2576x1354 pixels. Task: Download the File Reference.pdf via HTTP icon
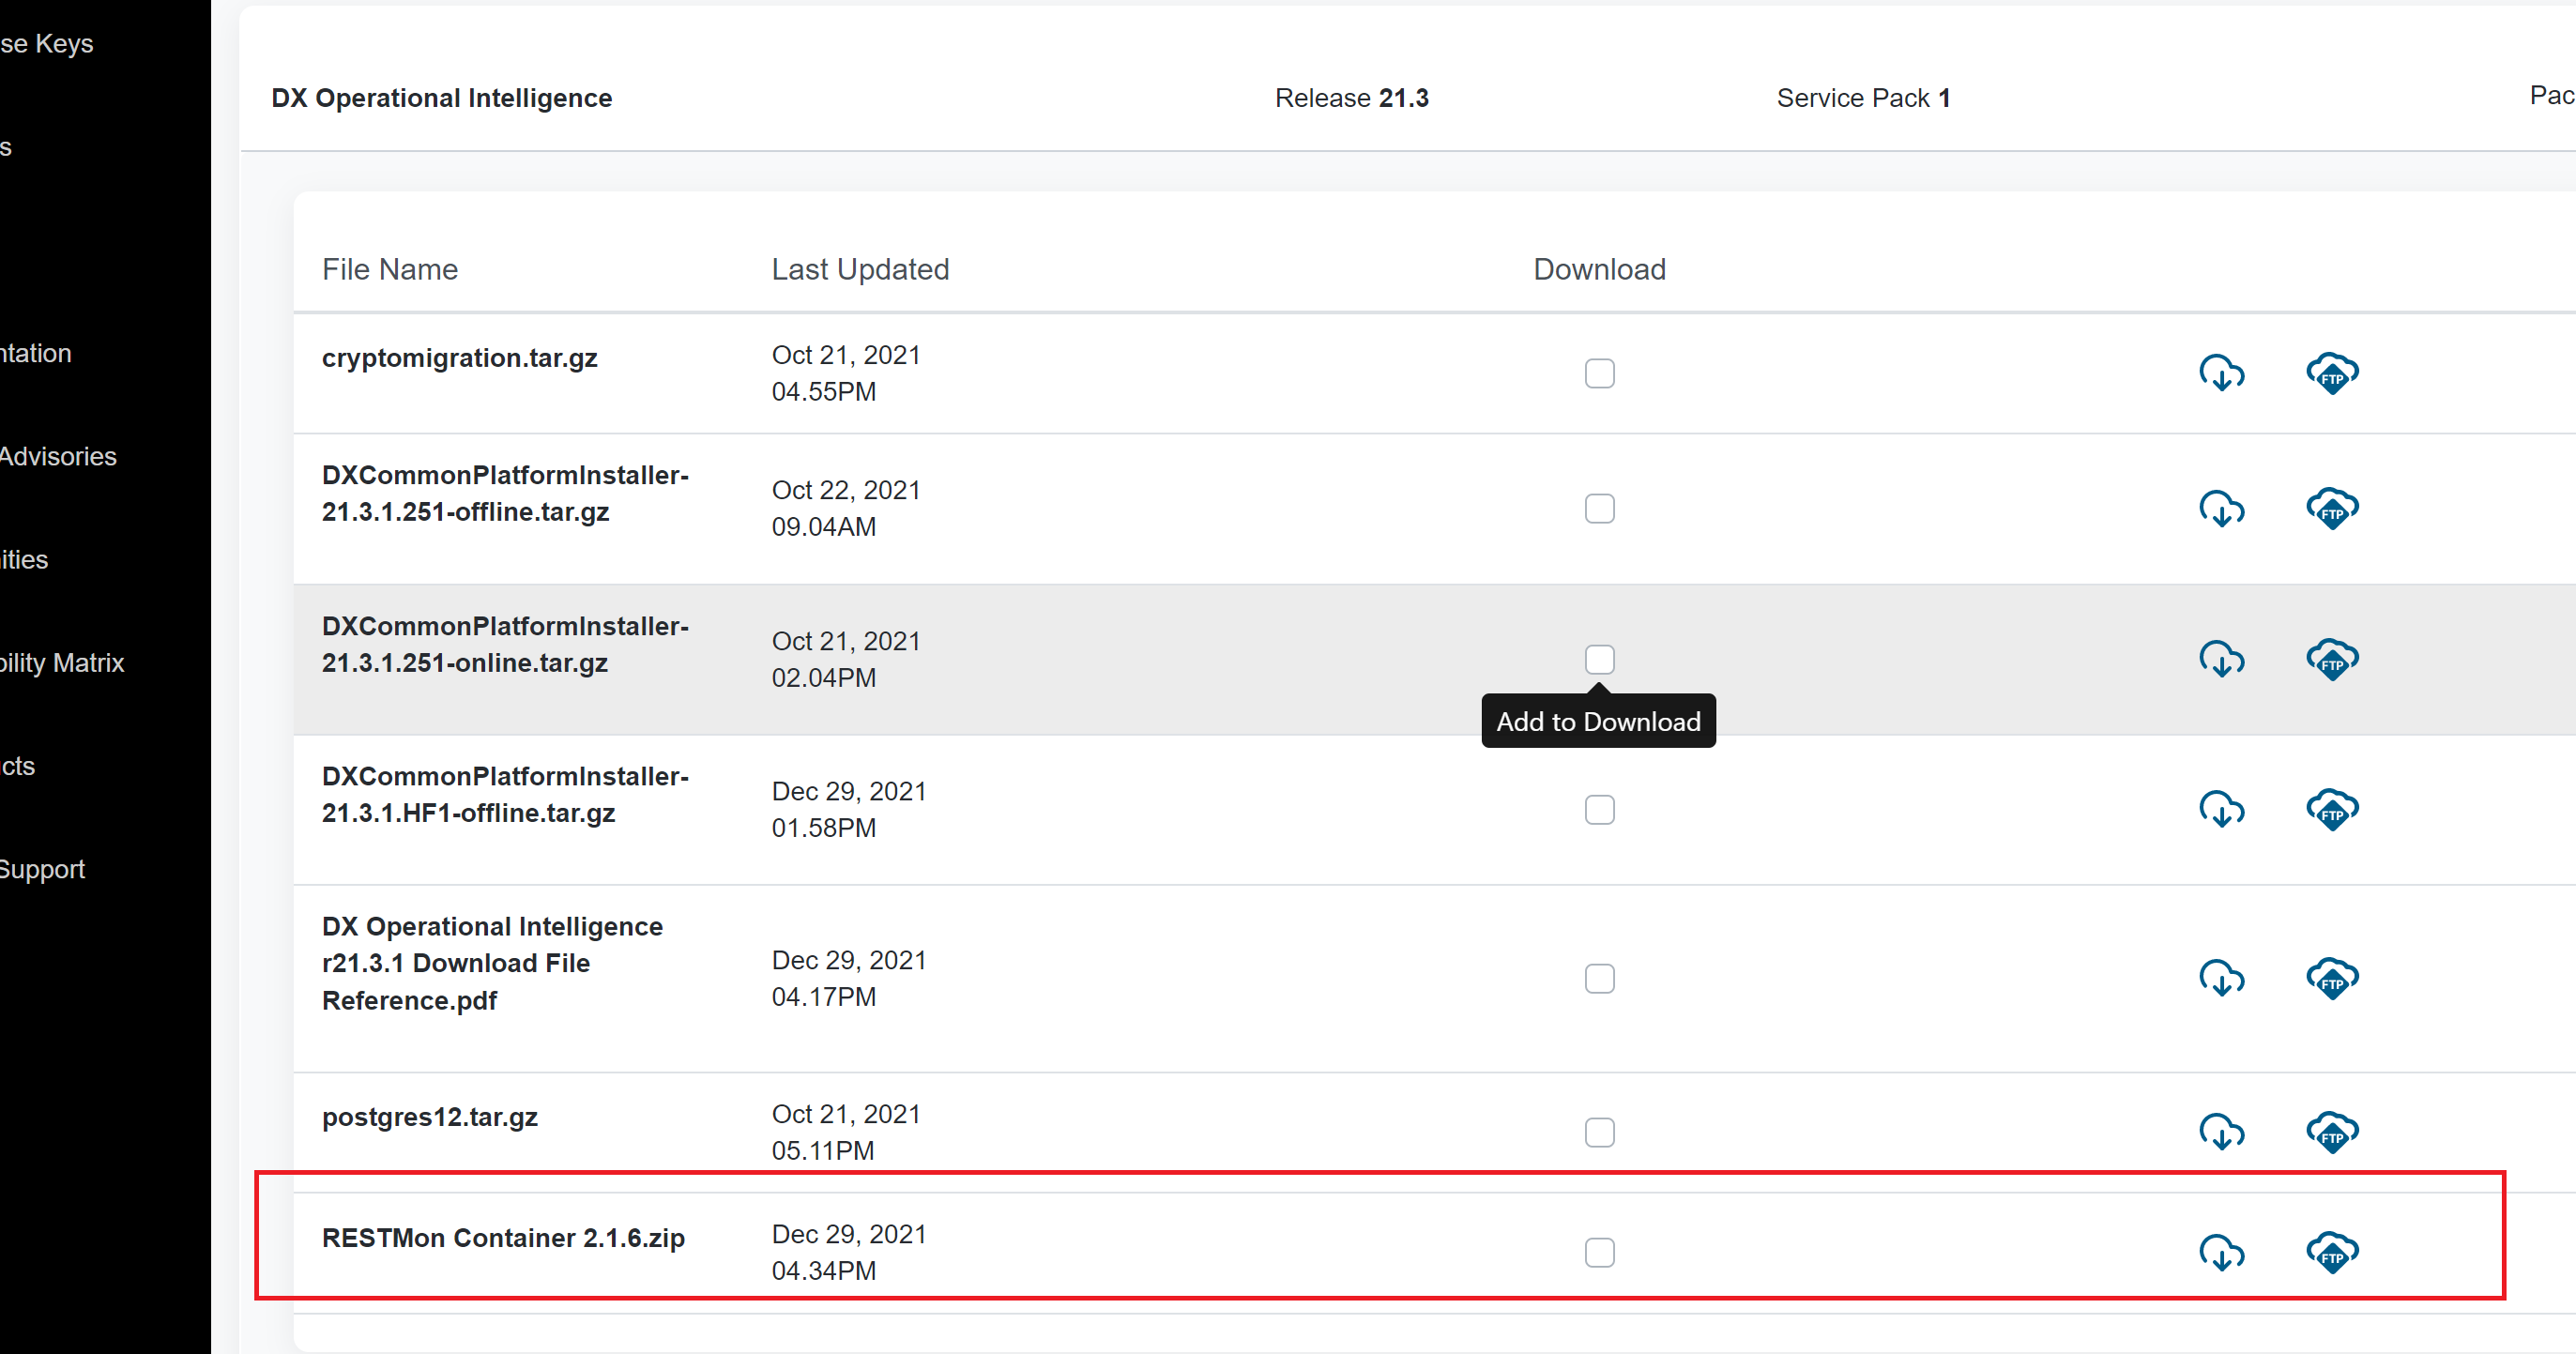tap(2221, 978)
